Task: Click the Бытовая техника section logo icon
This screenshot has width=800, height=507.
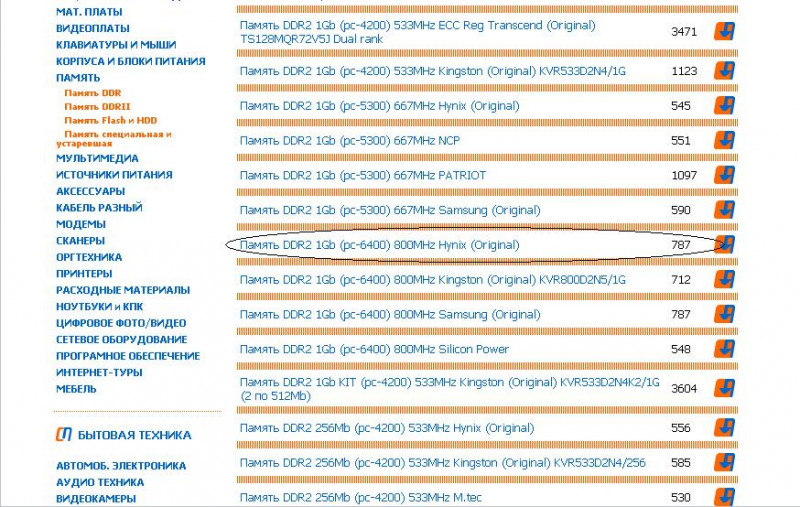Action: [x=63, y=435]
